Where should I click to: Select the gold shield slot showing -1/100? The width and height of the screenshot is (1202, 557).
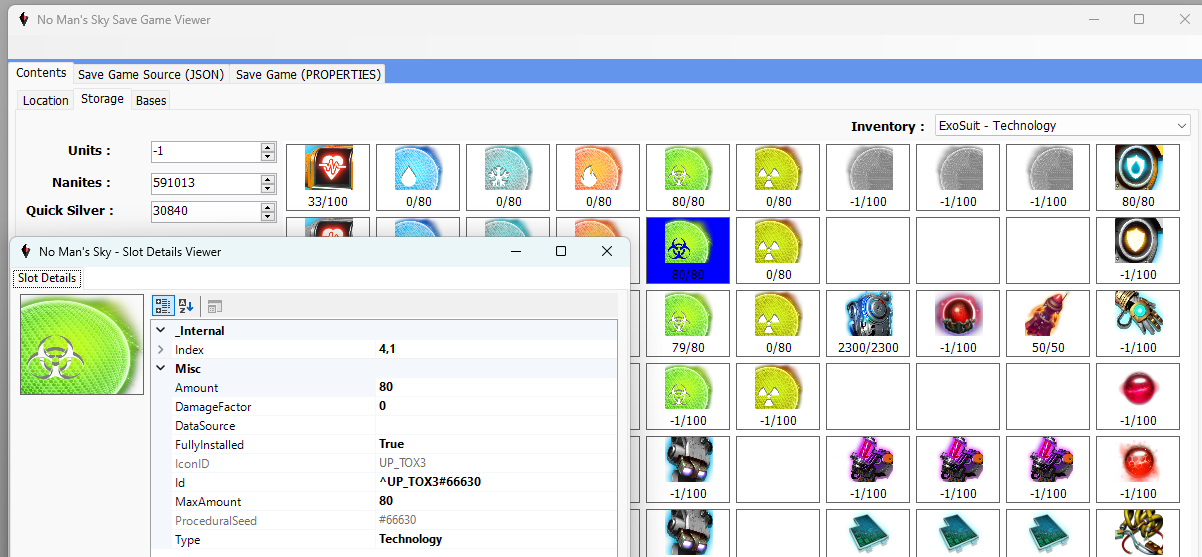(x=1138, y=250)
